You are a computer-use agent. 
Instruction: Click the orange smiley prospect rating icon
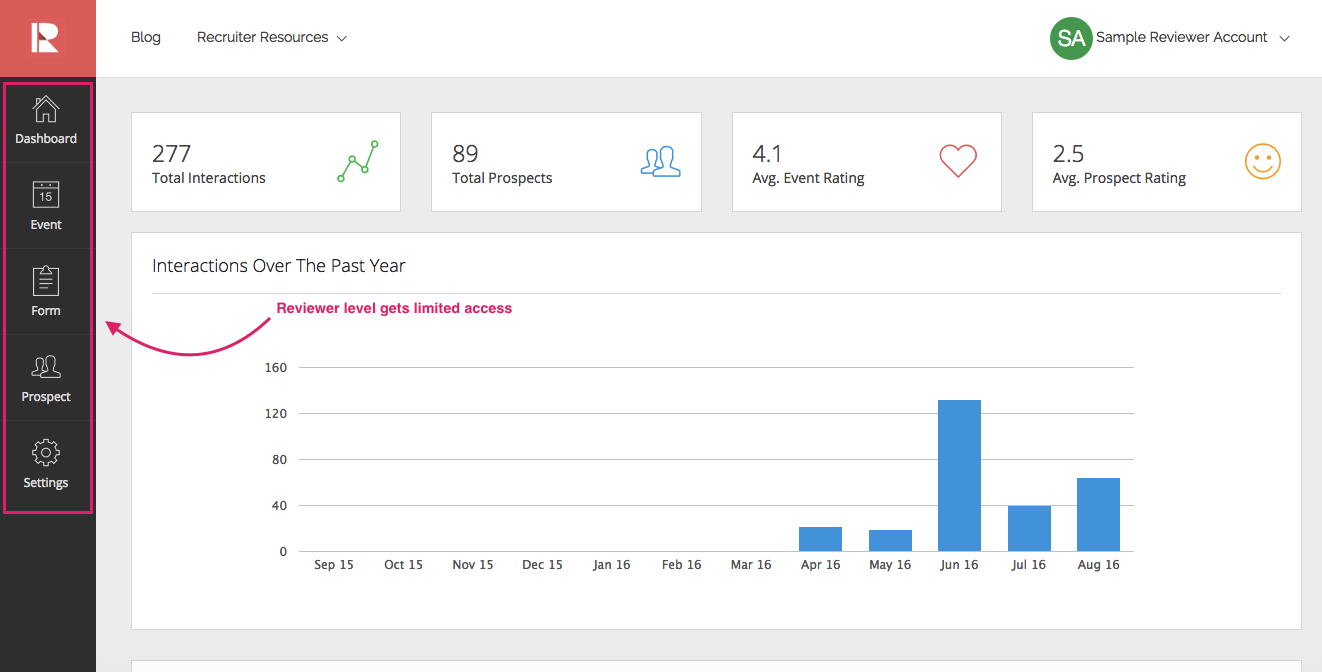1262,161
